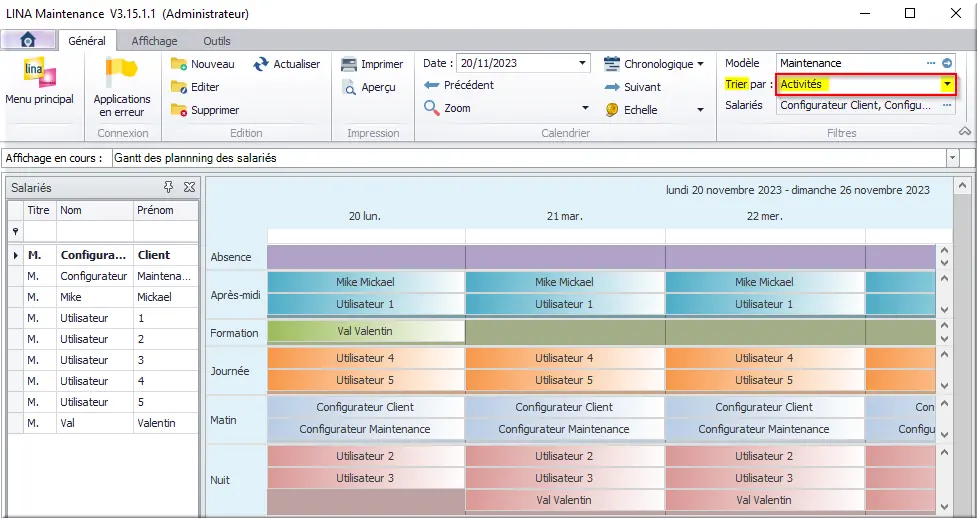Switch to the Affichage tab
Viewport: 977px width, 518px height.
point(154,41)
